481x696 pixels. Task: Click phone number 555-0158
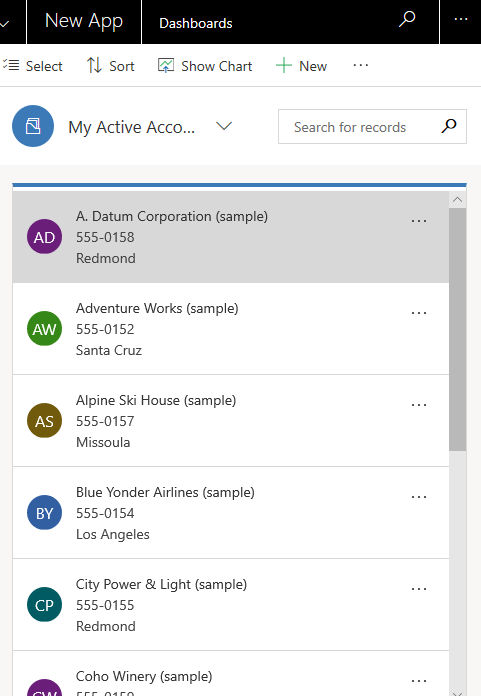105,237
